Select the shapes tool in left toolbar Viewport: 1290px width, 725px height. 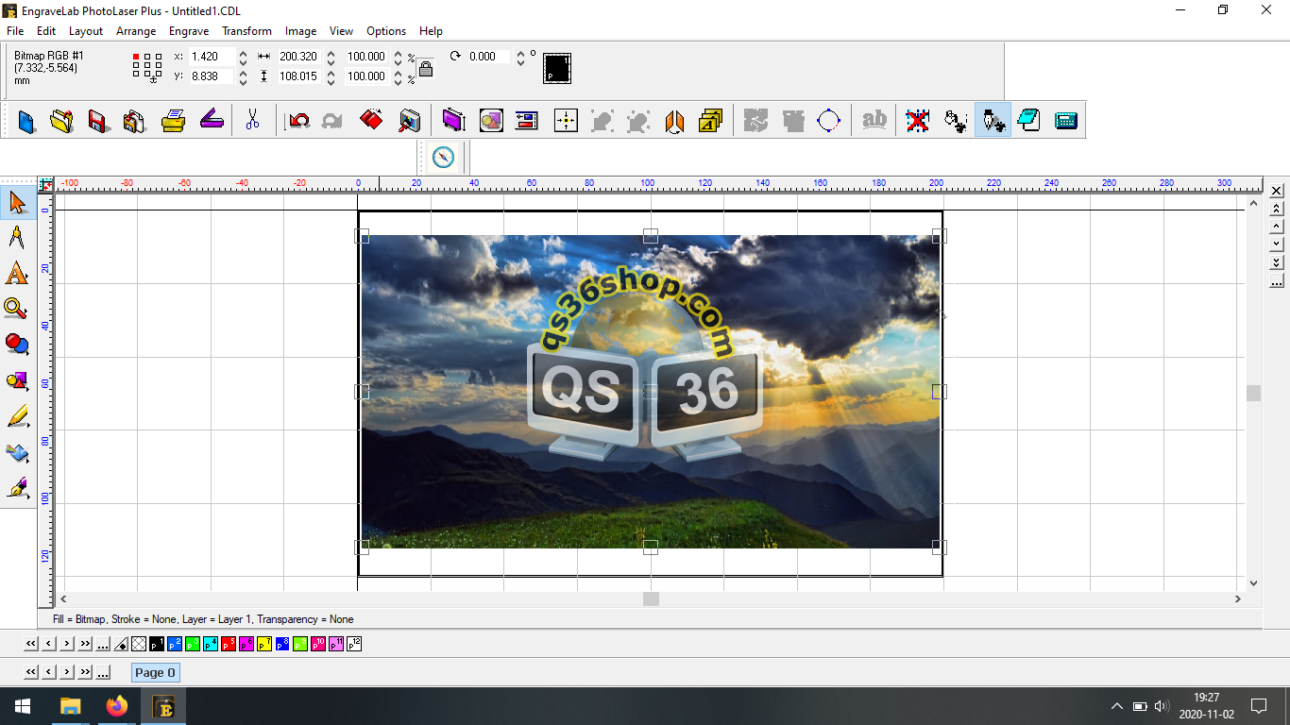point(17,381)
